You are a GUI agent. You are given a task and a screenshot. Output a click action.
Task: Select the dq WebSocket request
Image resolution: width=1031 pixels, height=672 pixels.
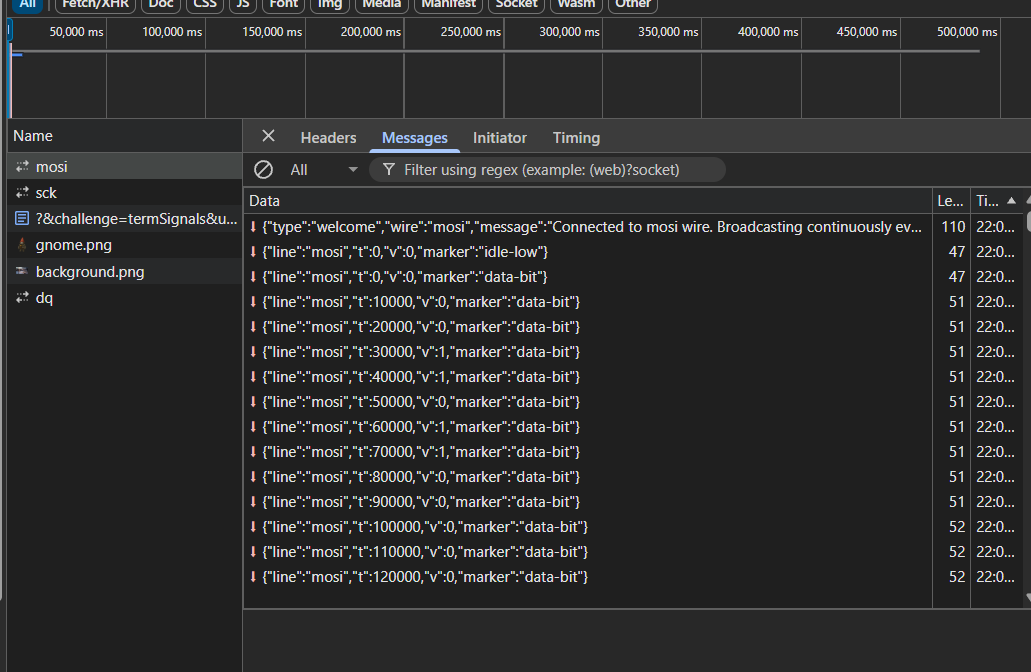pyautogui.click(x=125, y=298)
